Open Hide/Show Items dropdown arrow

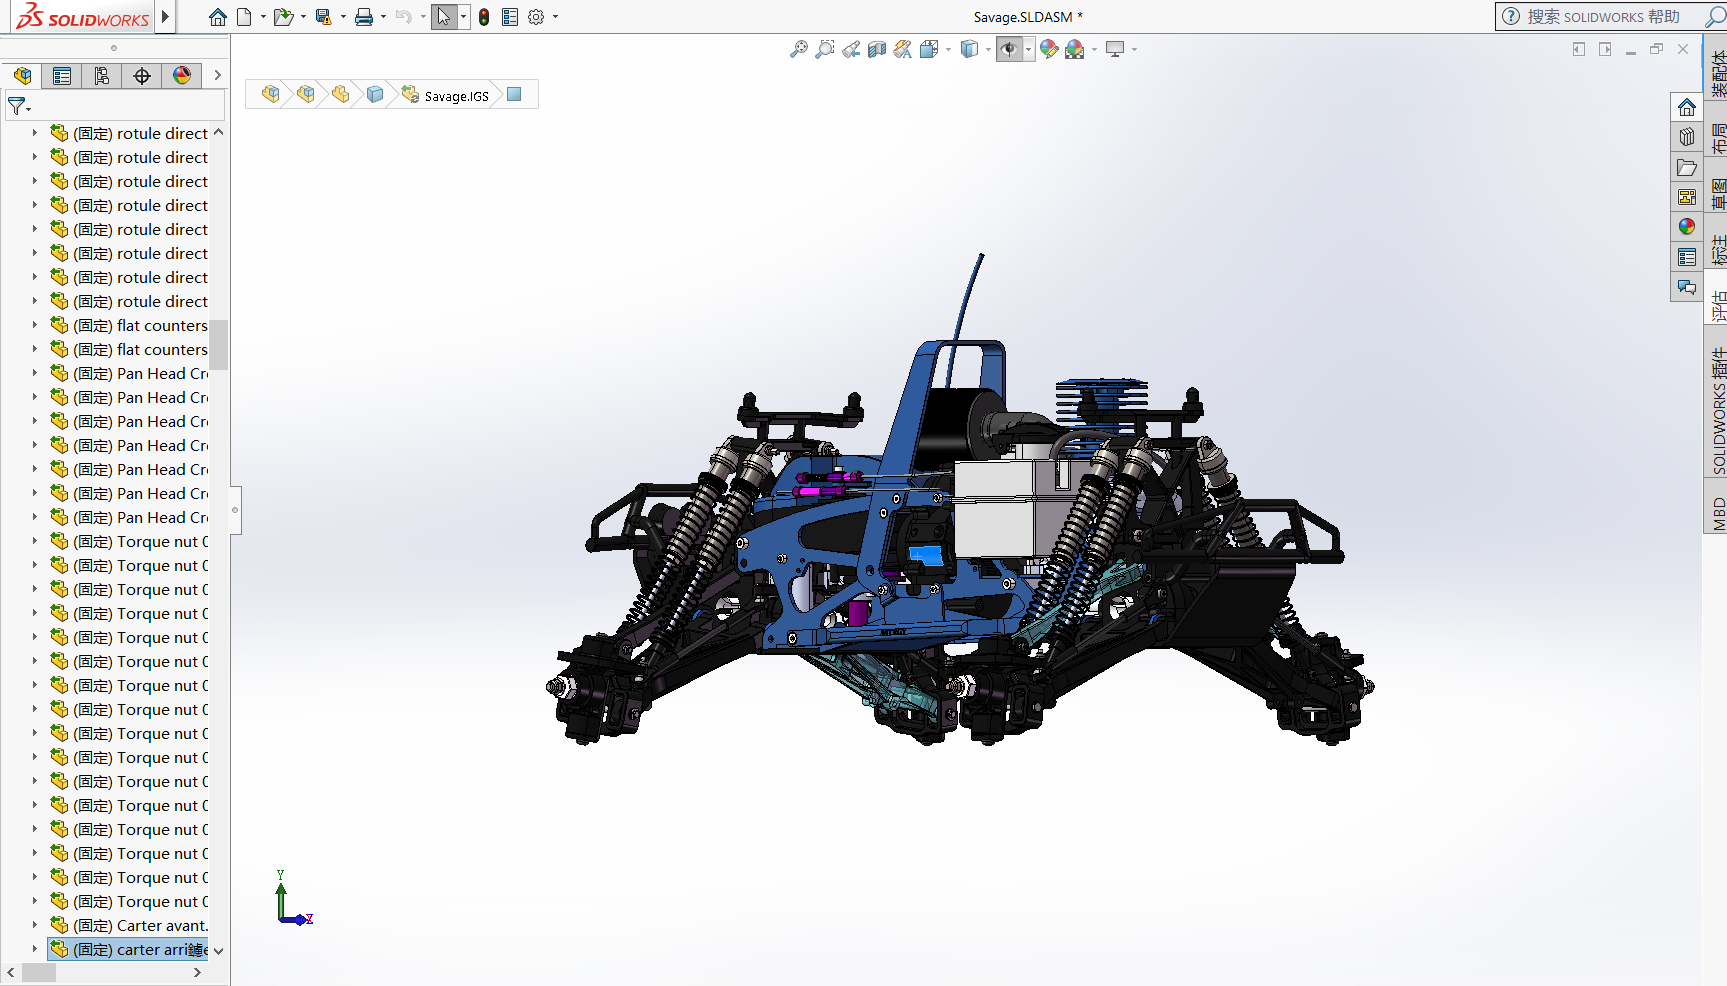[x=1028, y=49]
